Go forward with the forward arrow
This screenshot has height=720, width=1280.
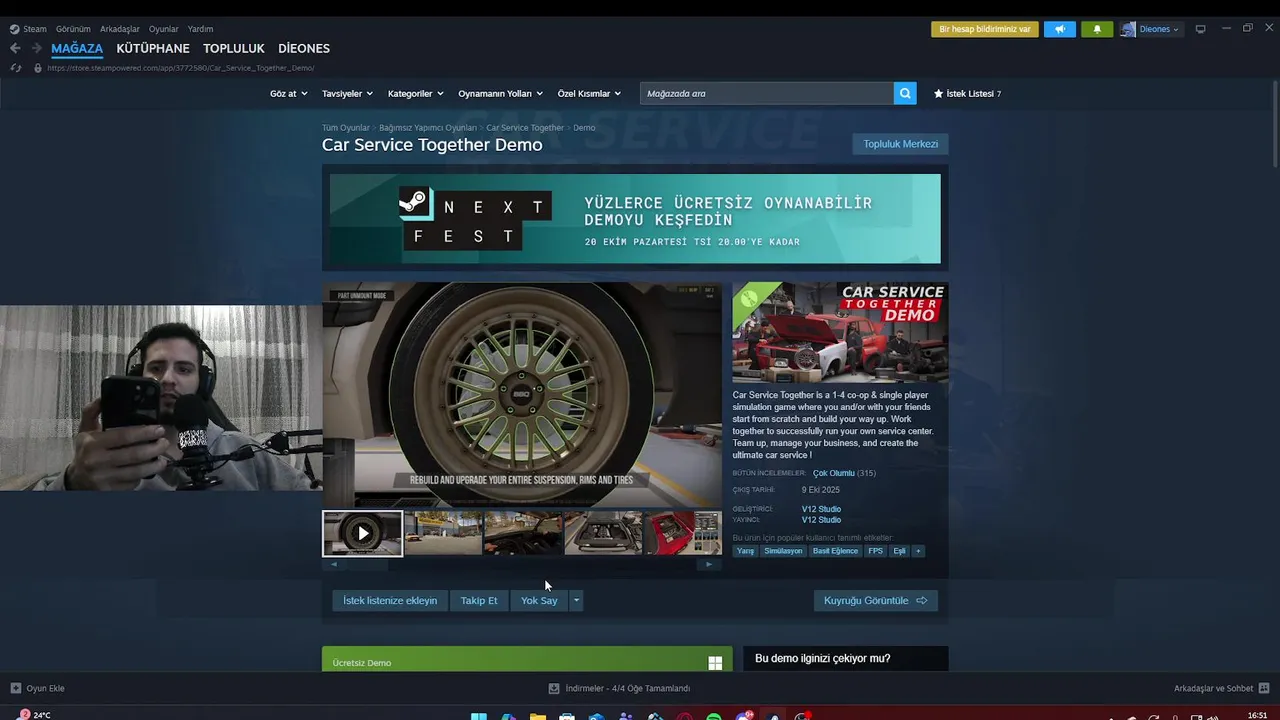(37, 48)
